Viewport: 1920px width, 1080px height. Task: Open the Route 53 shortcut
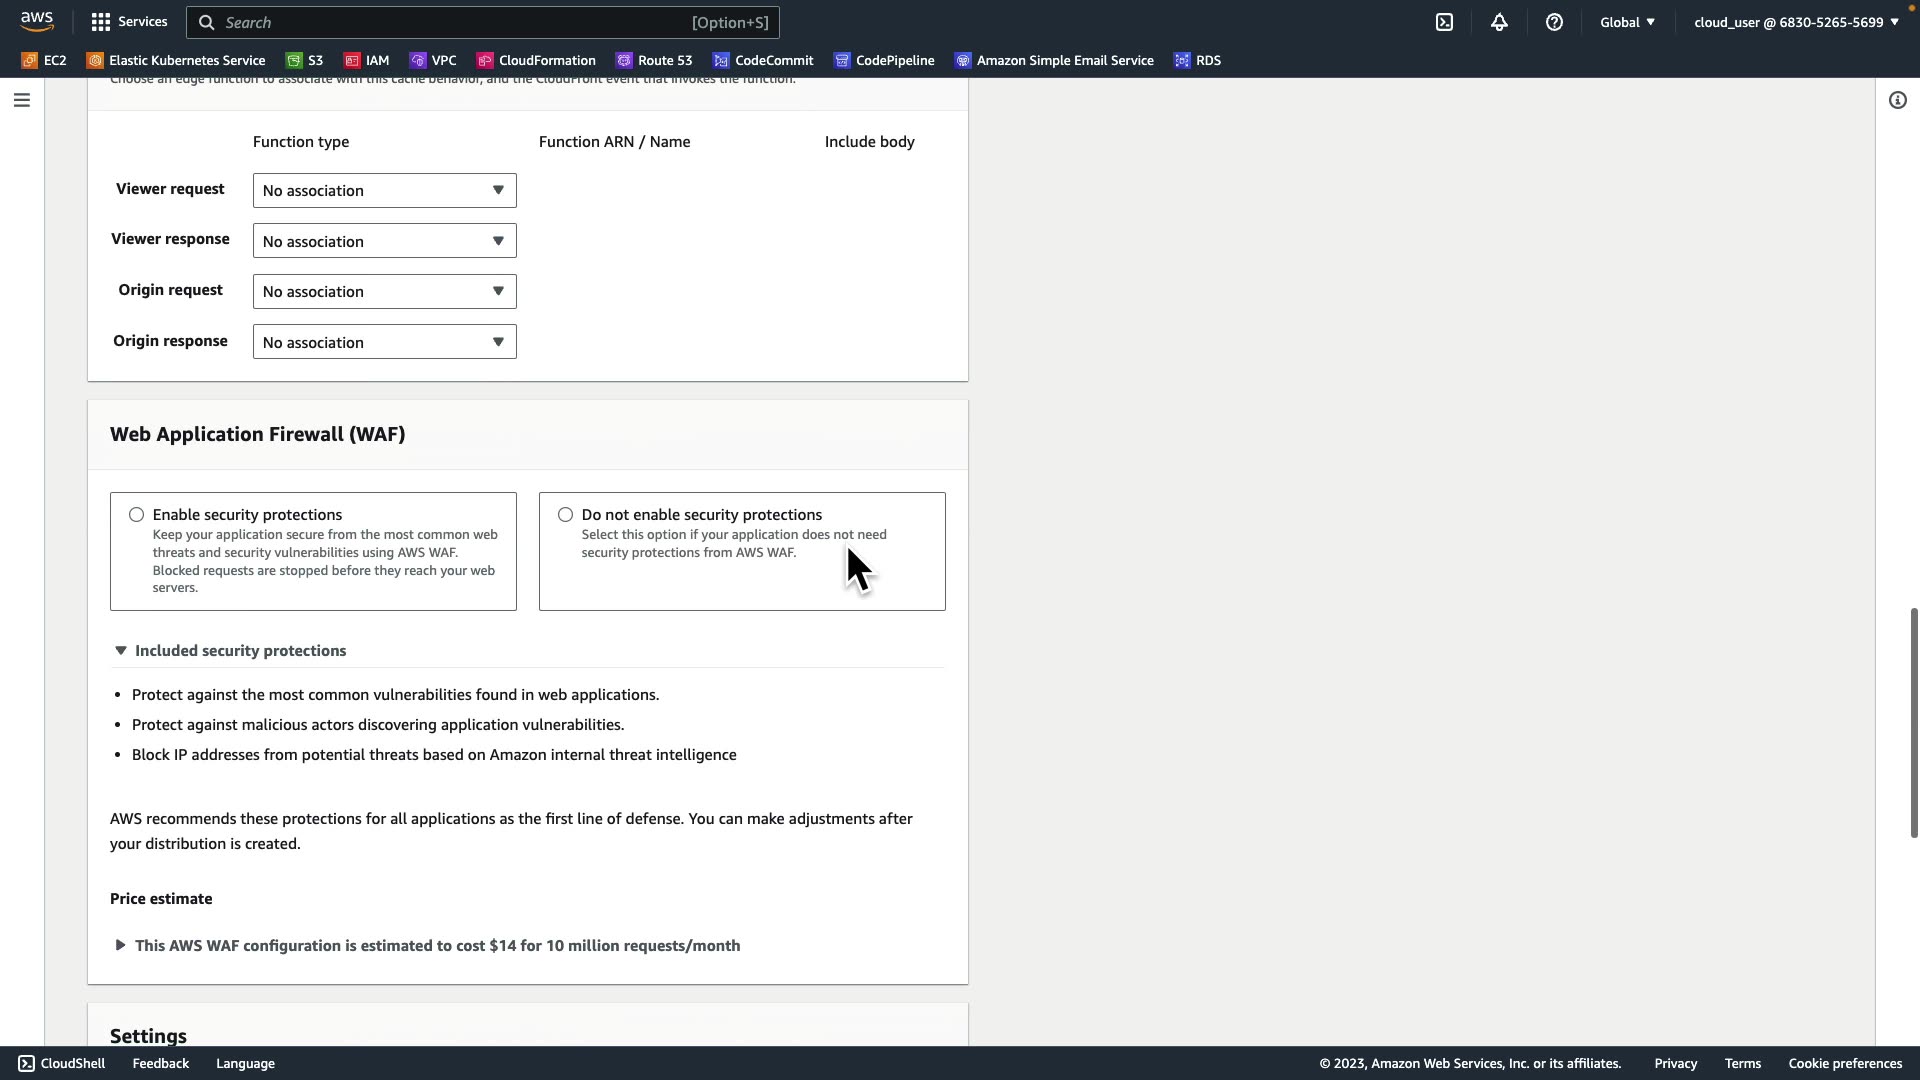pyautogui.click(x=654, y=61)
